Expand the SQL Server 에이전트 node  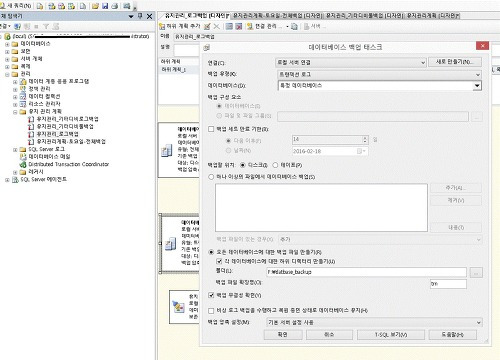click(7, 180)
